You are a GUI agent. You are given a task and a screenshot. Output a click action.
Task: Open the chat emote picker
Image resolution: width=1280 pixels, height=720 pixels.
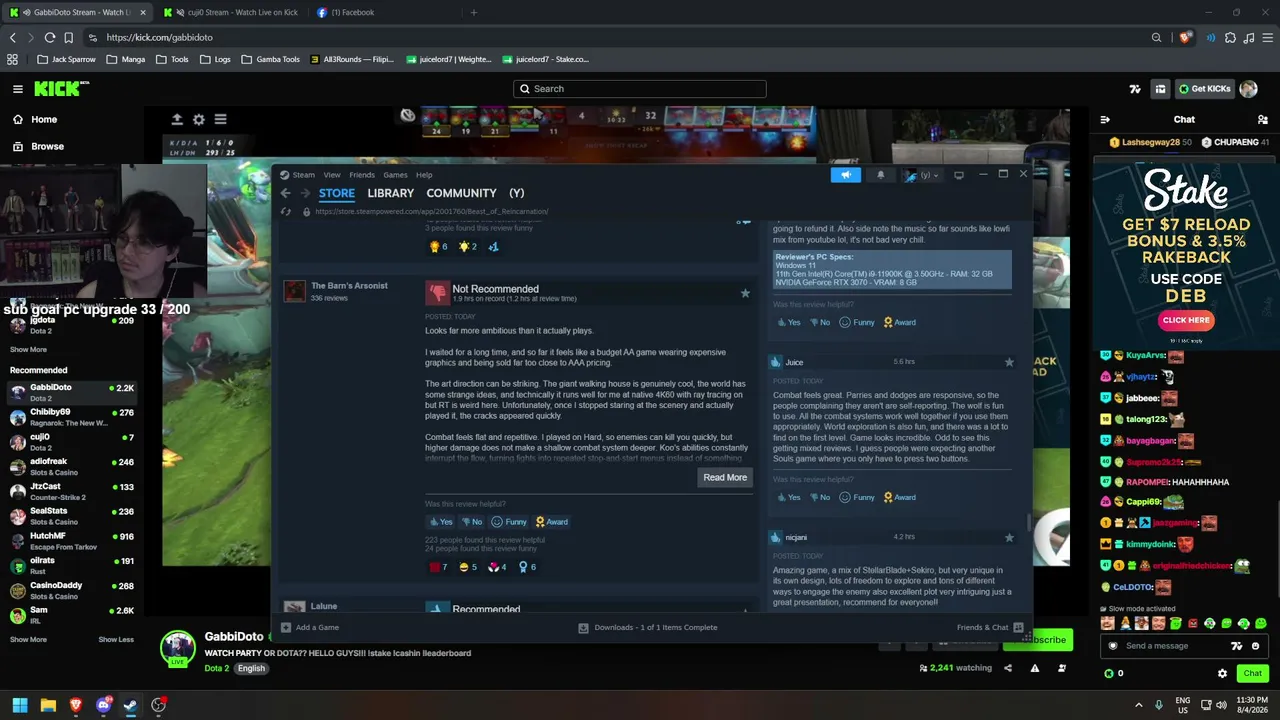pyautogui.click(x=1255, y=646)
